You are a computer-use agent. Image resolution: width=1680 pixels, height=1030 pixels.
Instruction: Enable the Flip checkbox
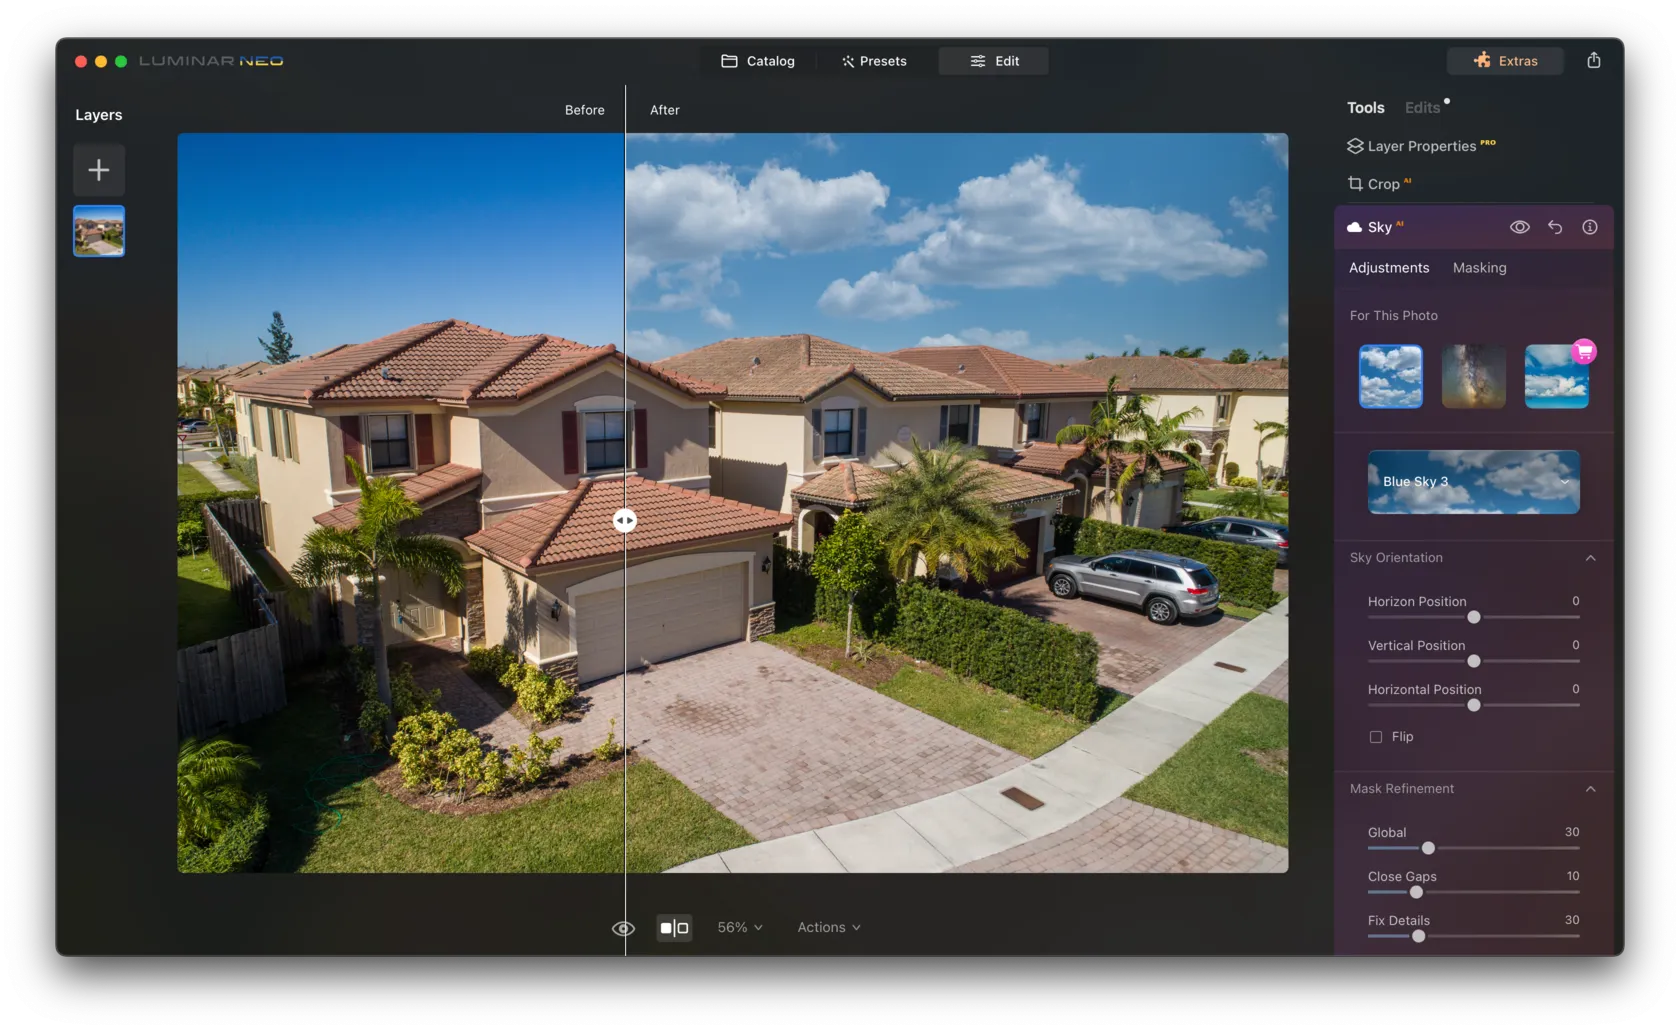pyautogui.click(x=1376, y=737)
